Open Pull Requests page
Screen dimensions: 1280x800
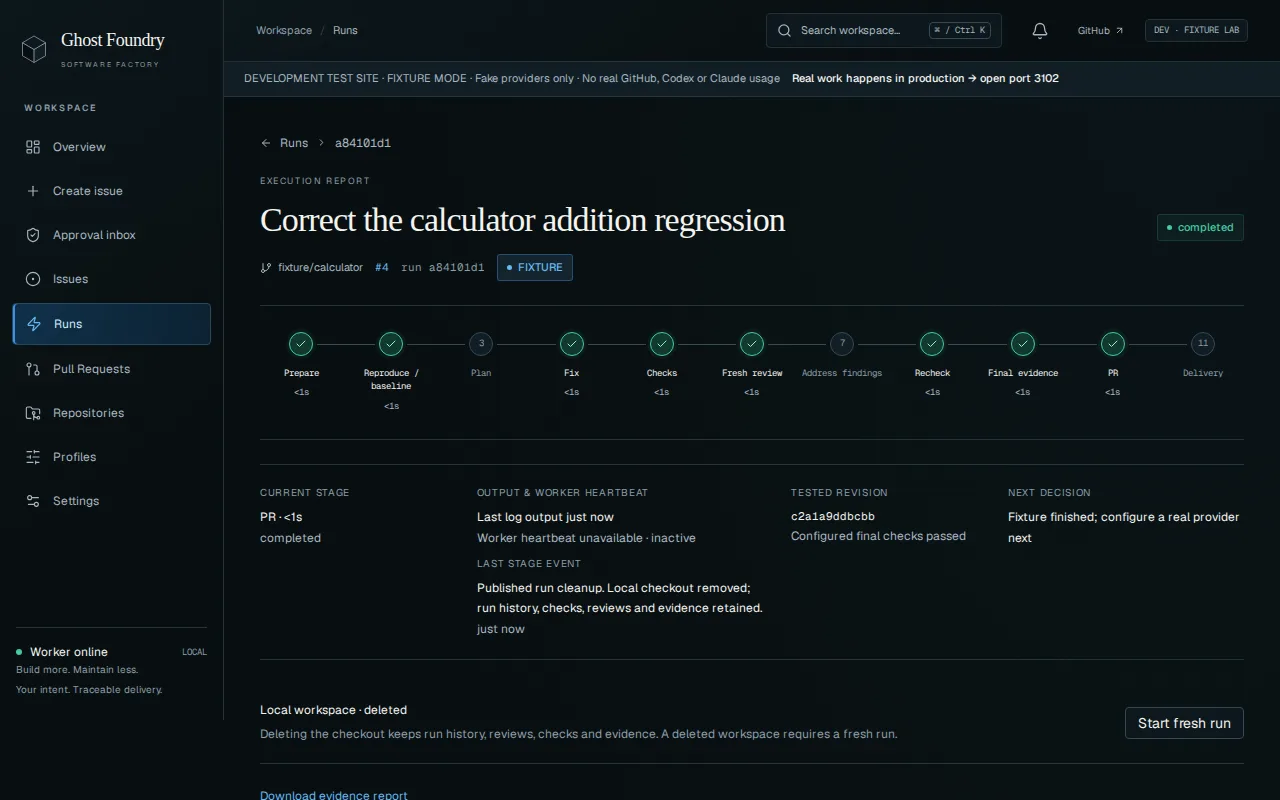pos(112,369)
